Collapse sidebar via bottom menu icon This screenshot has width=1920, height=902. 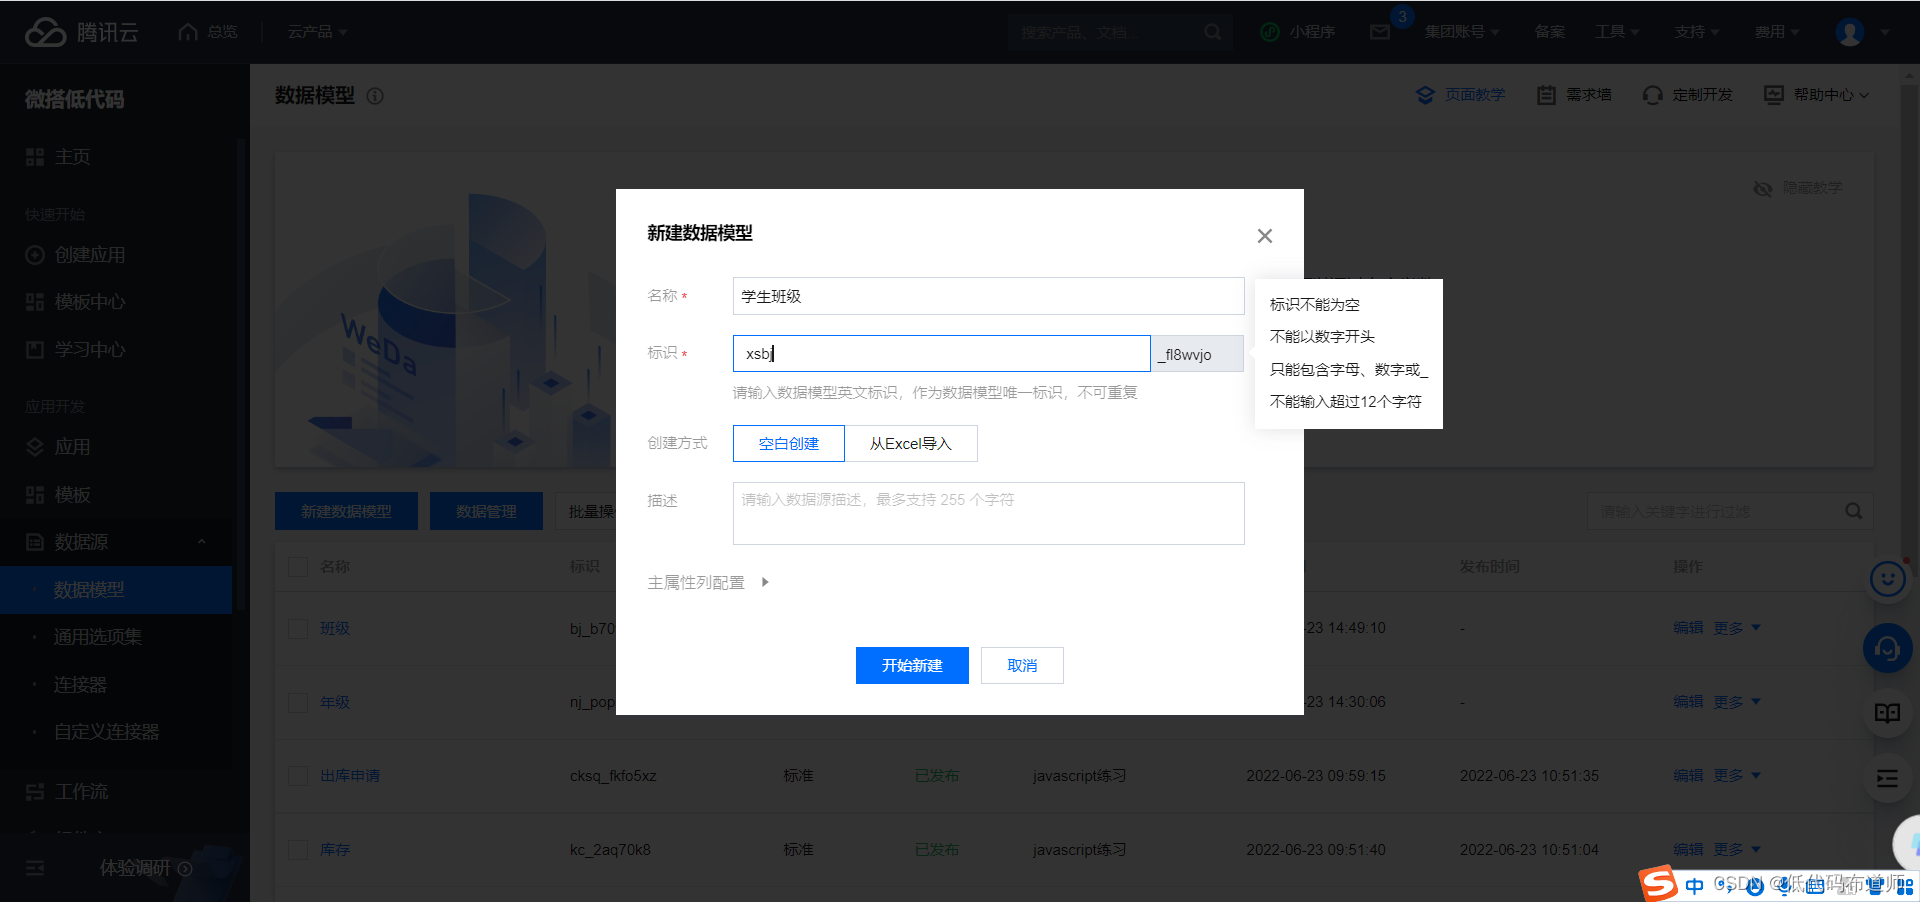coord(35,868)
